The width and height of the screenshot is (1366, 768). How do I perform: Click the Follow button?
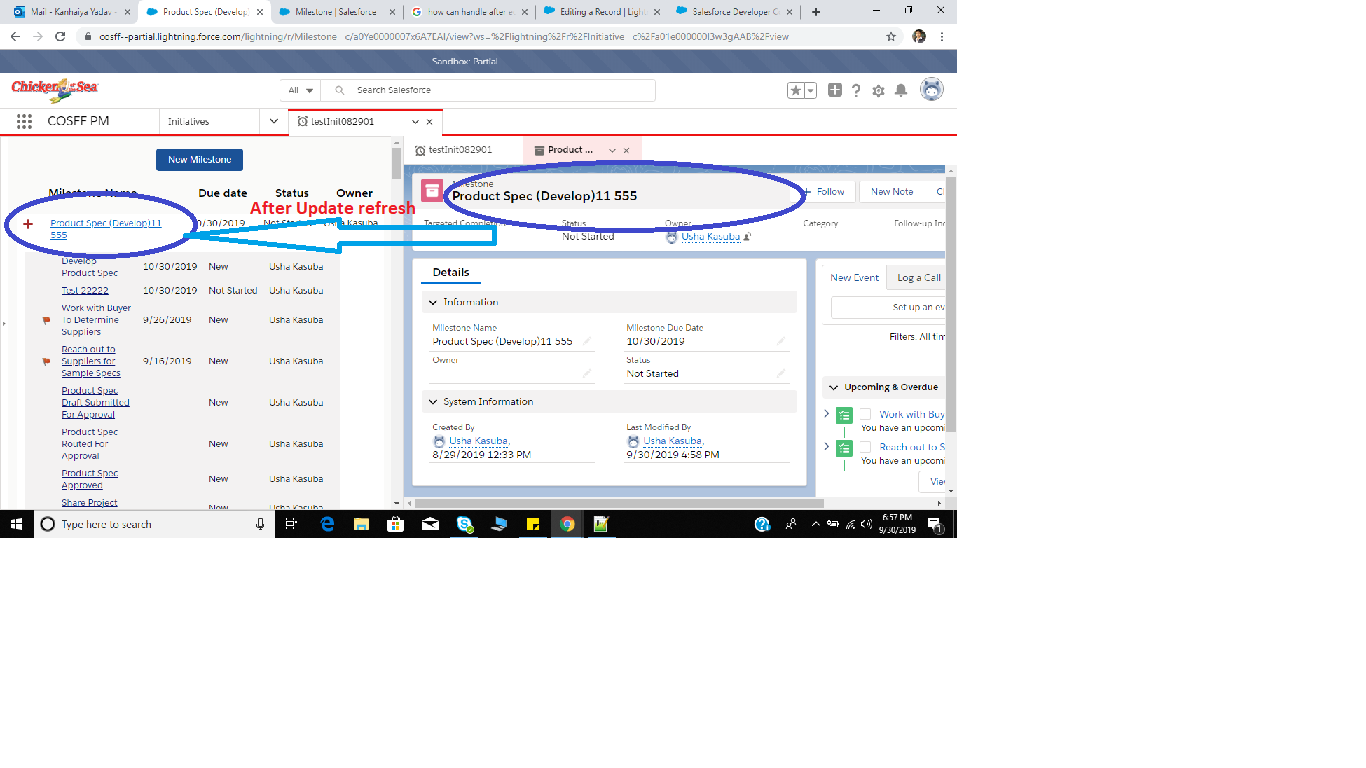click(825, 191)
